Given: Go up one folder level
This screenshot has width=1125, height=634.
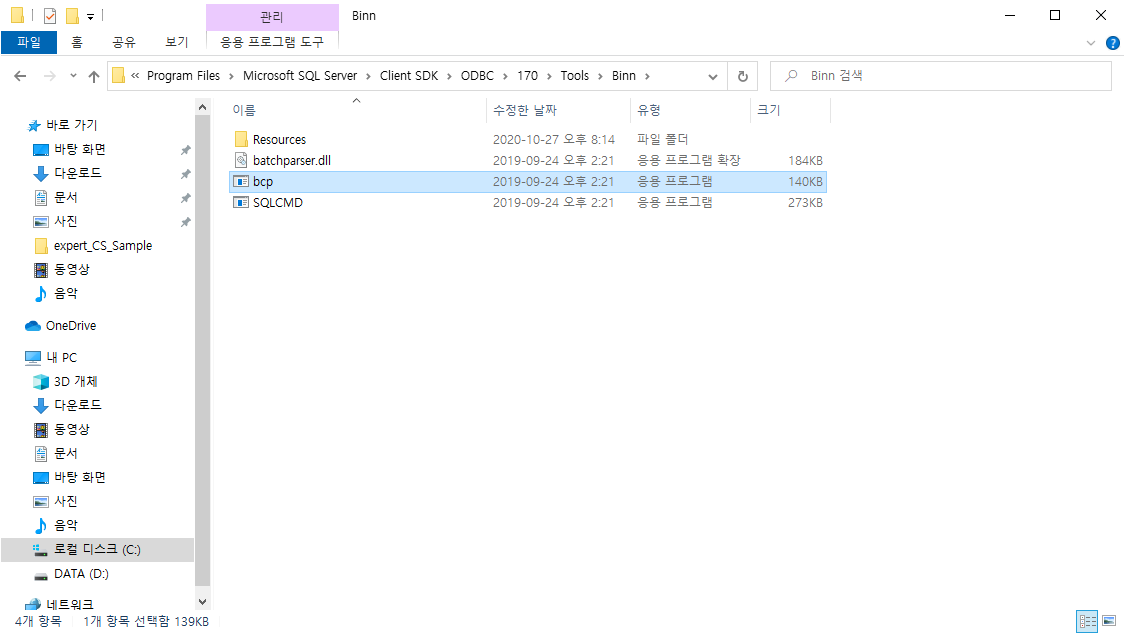Looking at the screenshot, I should point(94,76).
